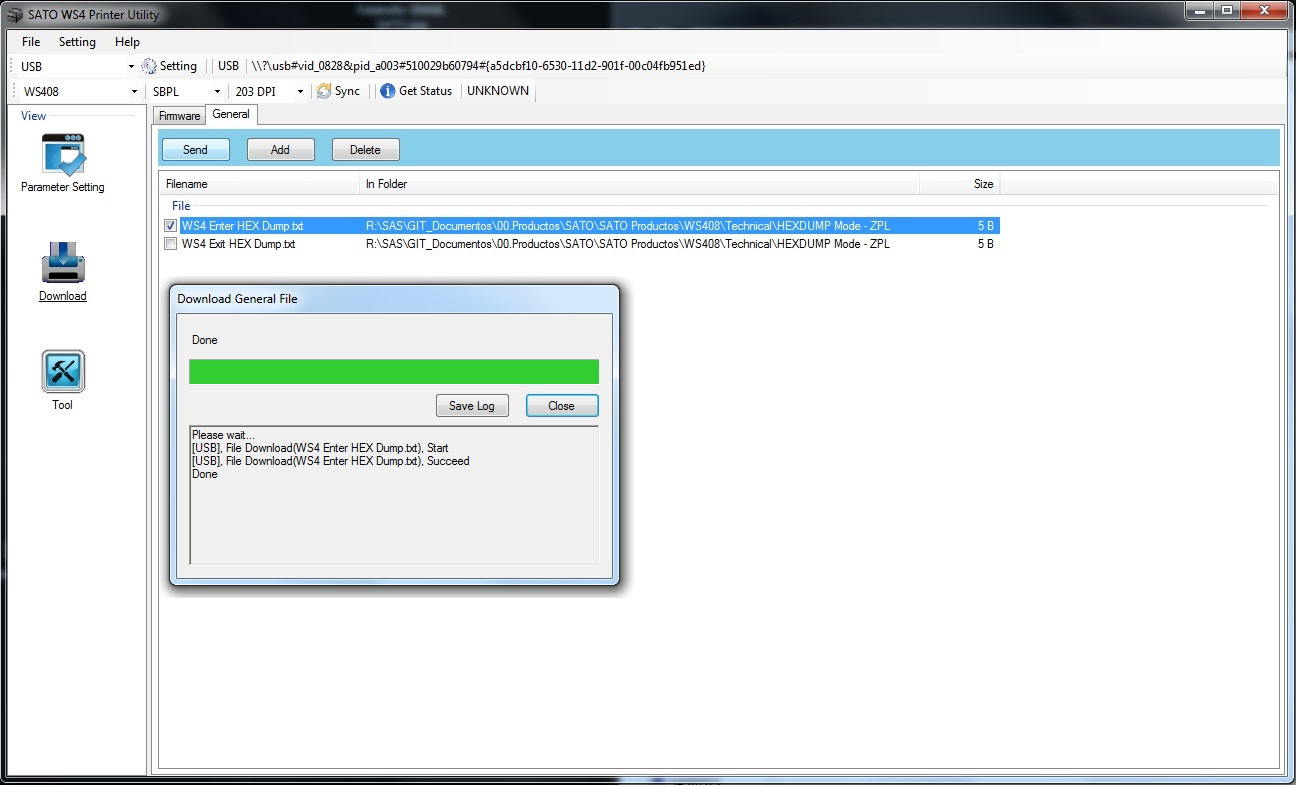Select the WS4 Enter HEX Dump.txt filename
Image resolution: width=1298 pixels, height=787 pixels.
tap(243, 226)
